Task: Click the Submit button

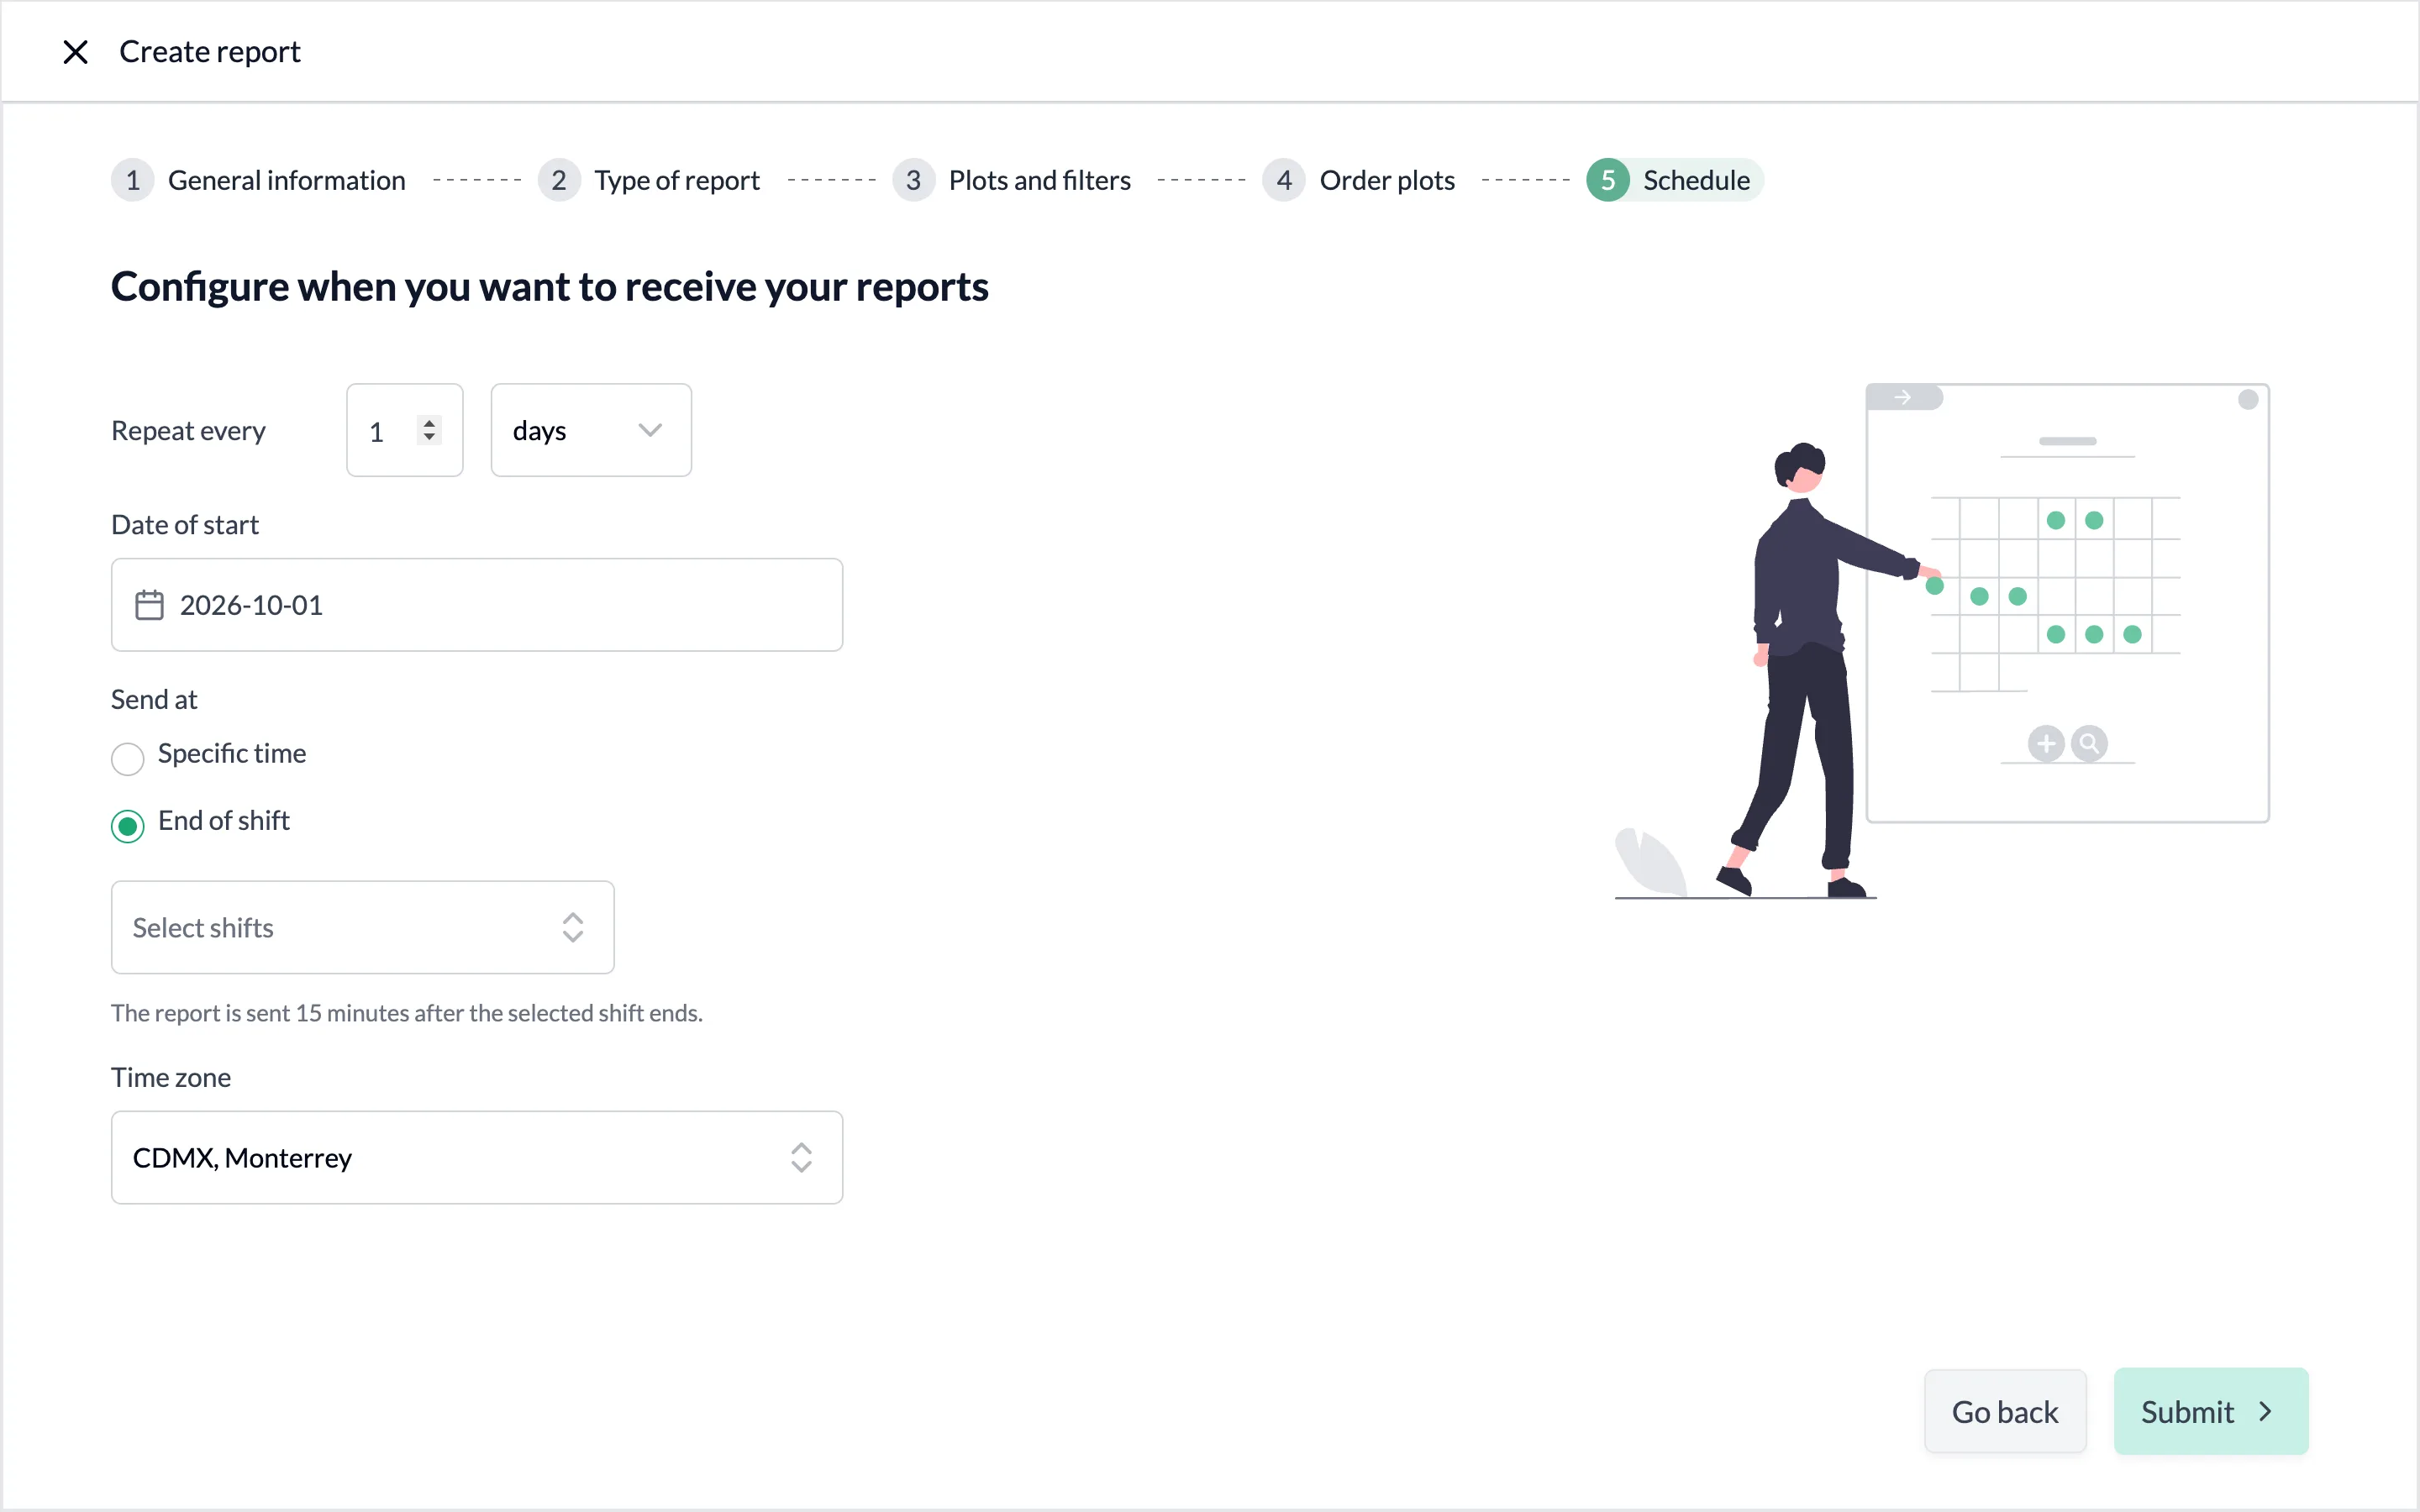Action: [2210, 1411]
